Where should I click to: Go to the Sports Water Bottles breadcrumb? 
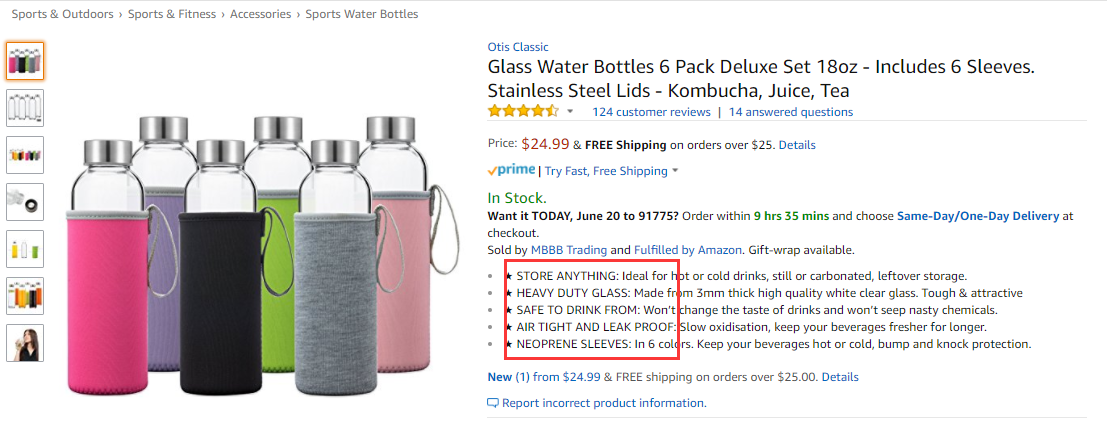click(361, 14)
